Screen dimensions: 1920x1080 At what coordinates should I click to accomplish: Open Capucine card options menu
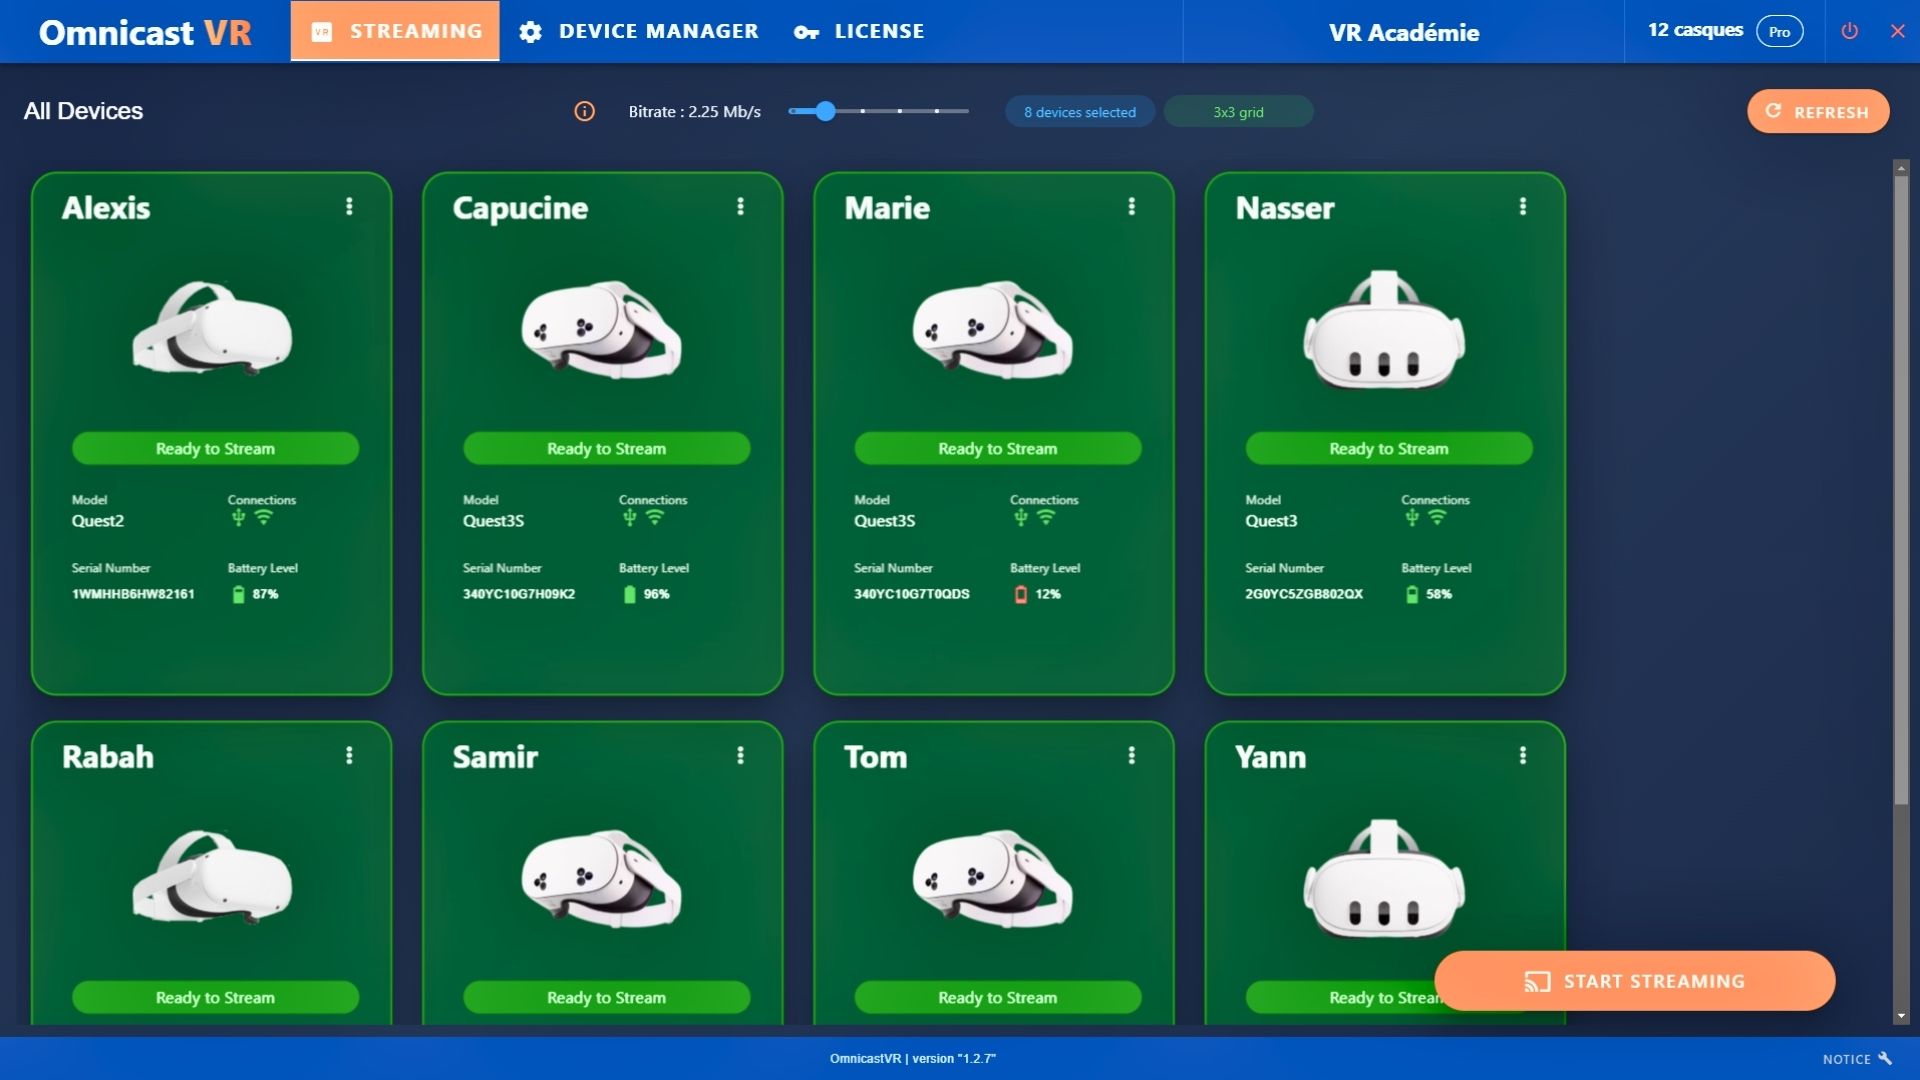740,206
